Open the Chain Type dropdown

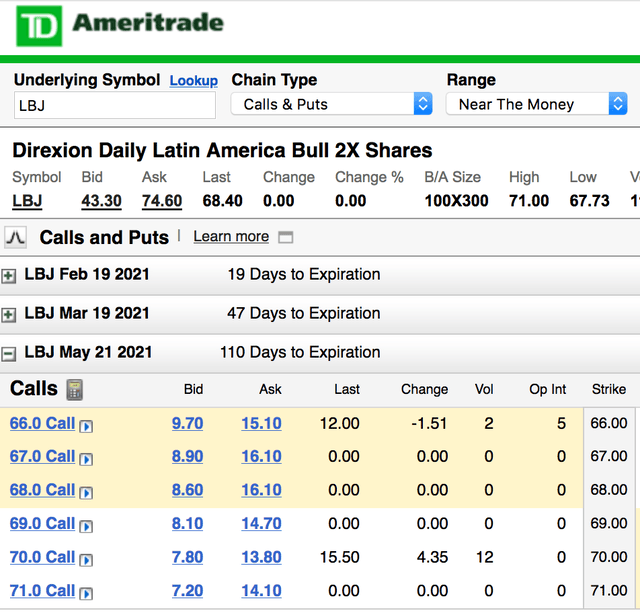point(331,104)
